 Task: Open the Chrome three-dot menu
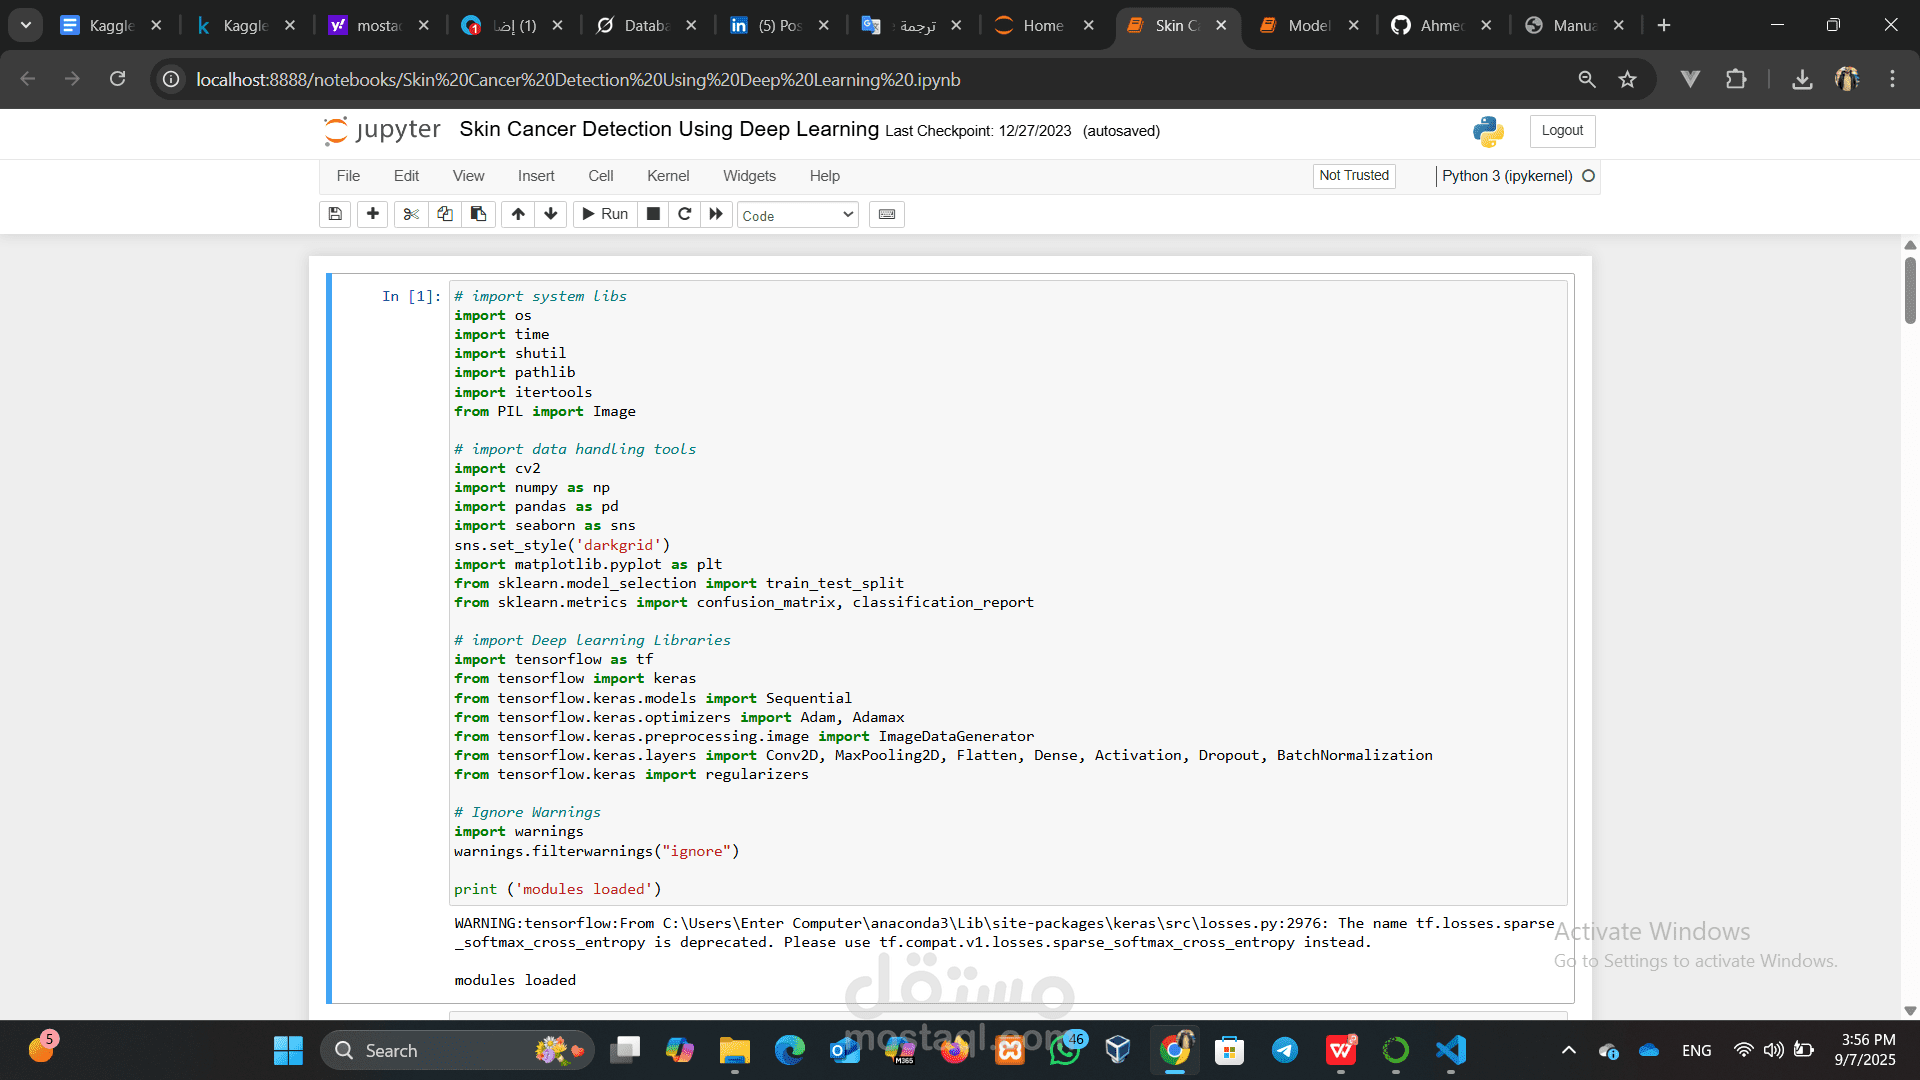tap(1892, 79)
